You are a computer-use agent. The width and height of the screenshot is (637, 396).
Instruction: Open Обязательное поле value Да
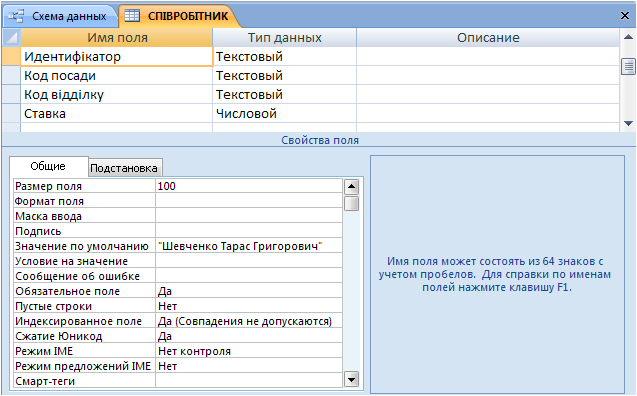(249, 291)
